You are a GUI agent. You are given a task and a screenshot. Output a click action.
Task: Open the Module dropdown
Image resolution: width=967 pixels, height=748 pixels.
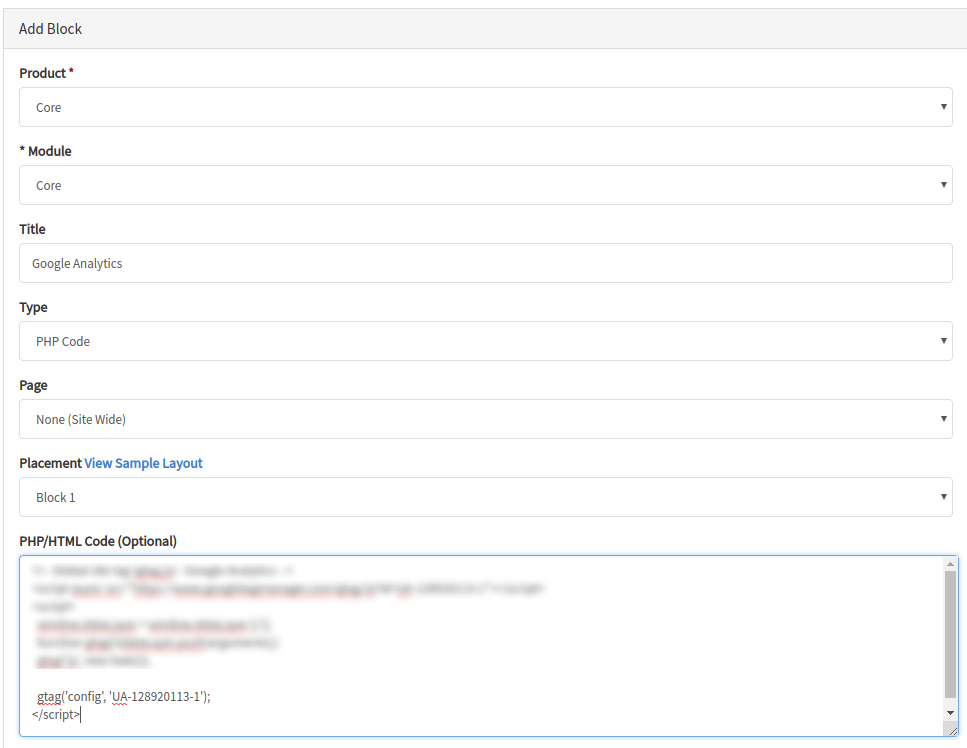486,185
